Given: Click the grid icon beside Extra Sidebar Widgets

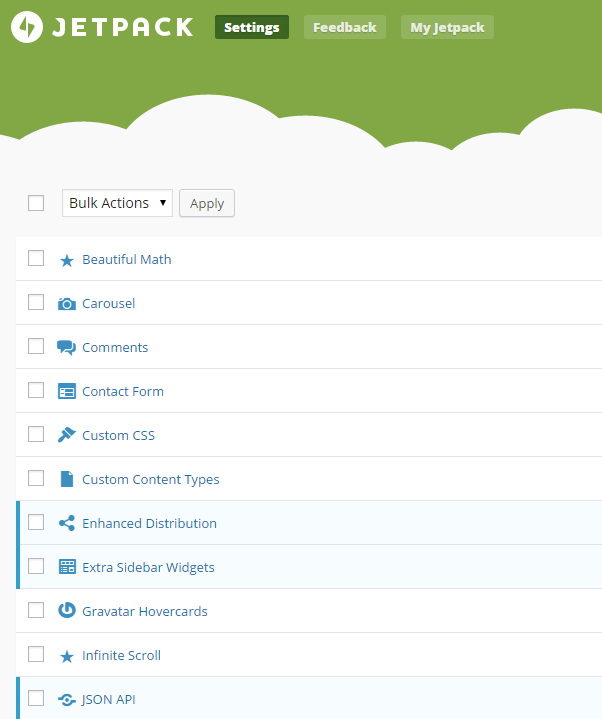Looking at the screenshot, I should point(67,567).
